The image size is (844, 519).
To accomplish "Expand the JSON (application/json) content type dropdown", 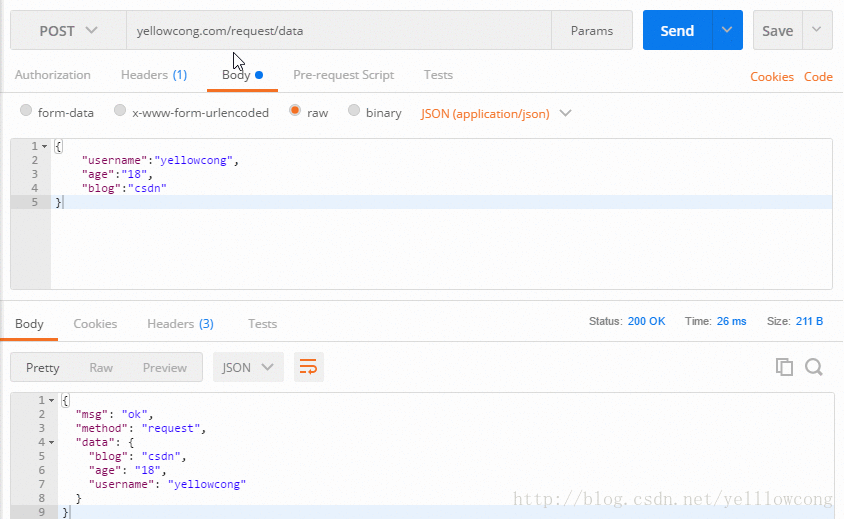I will pos(497,113).
